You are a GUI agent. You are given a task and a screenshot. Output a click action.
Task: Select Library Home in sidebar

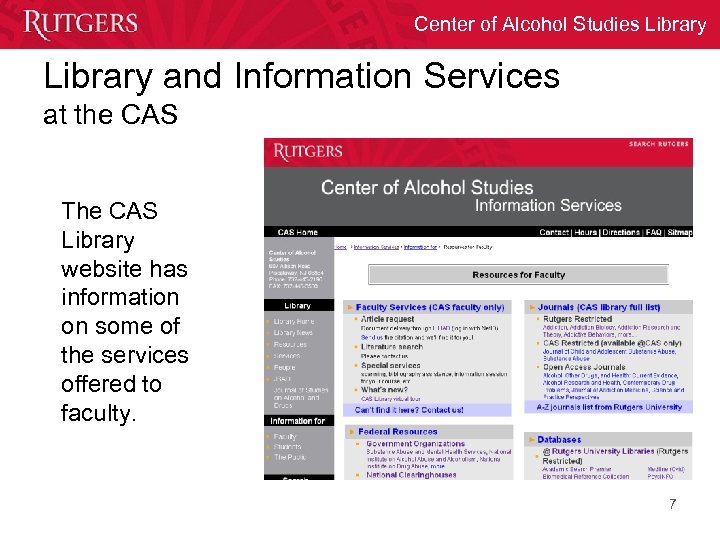293,321
